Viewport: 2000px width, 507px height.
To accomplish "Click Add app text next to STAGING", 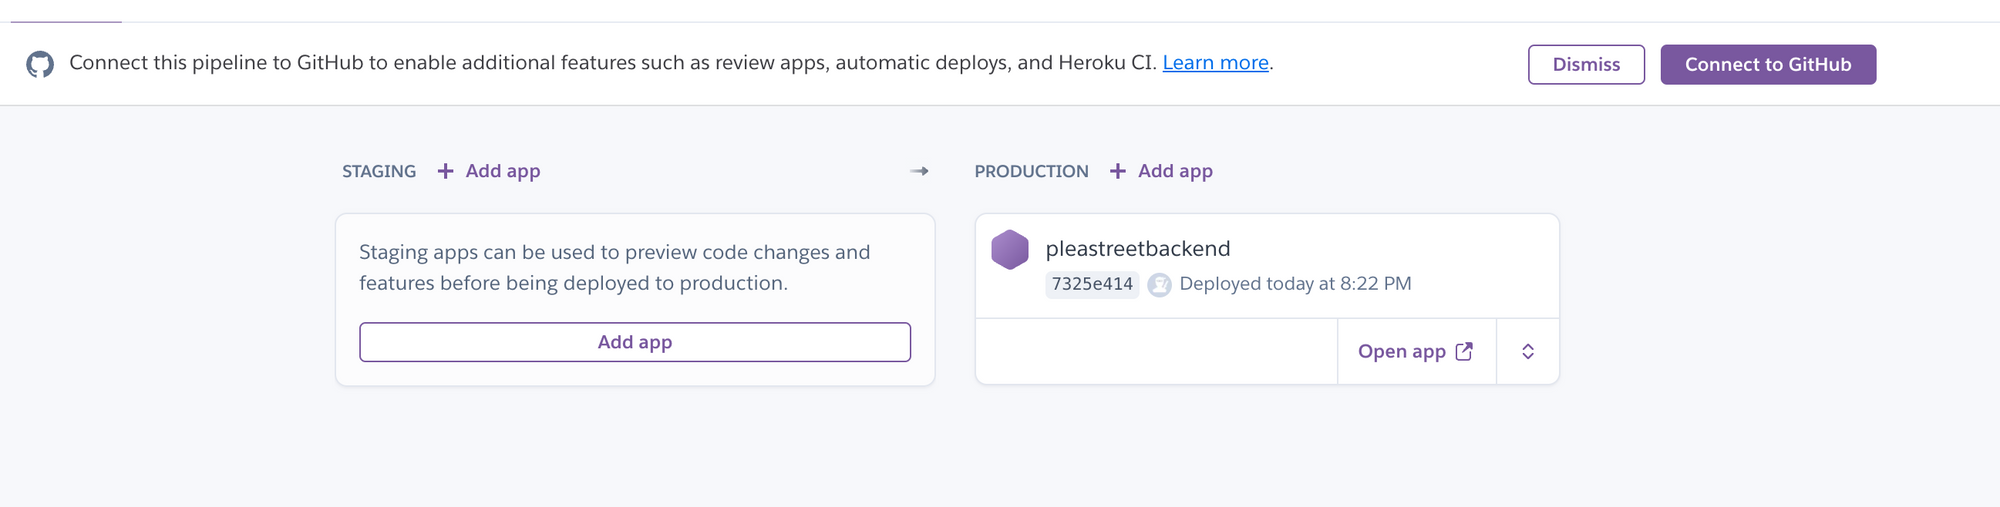I will tap(503, 171).
